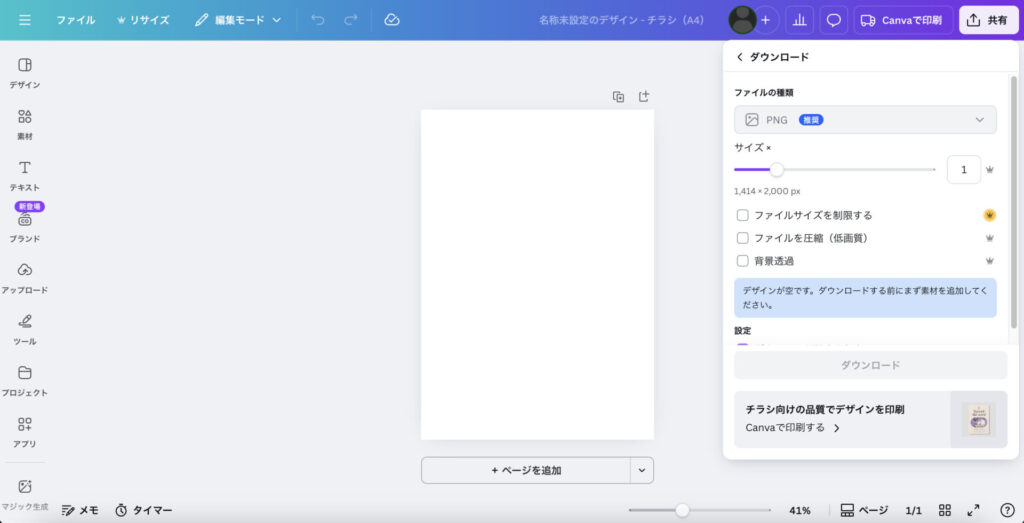Expand arrow next to ページを追加
This screenshot has width=1024, height=523.
coord(642,470)
